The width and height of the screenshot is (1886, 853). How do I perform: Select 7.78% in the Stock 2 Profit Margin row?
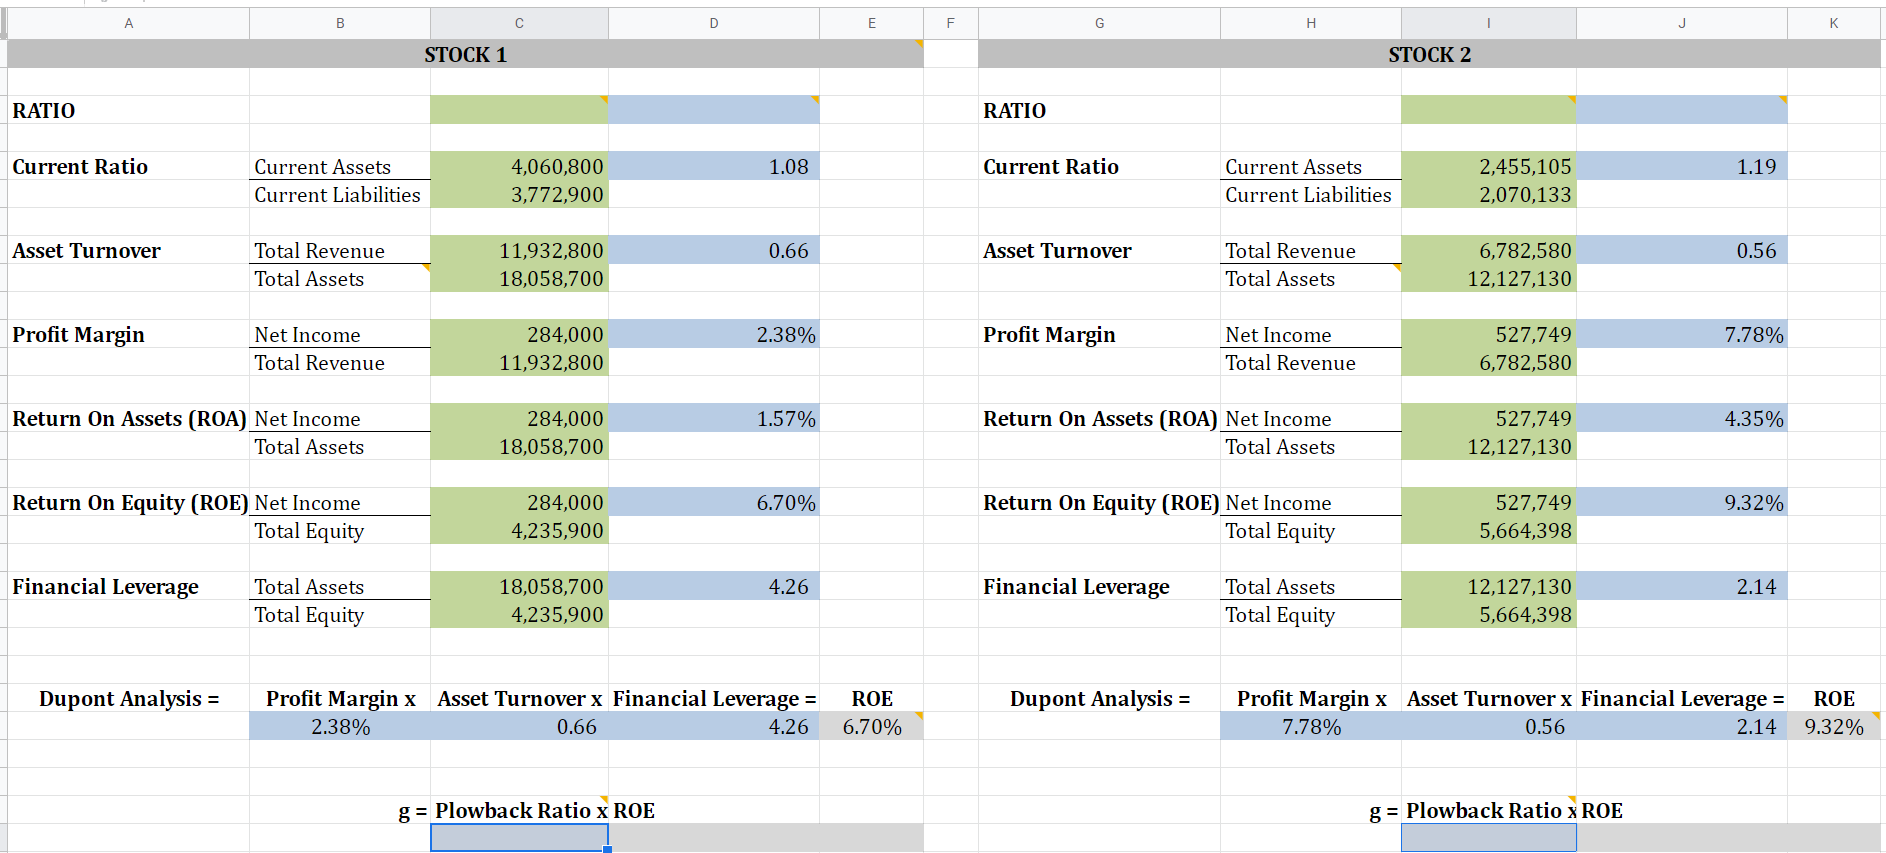(1682, 334)
